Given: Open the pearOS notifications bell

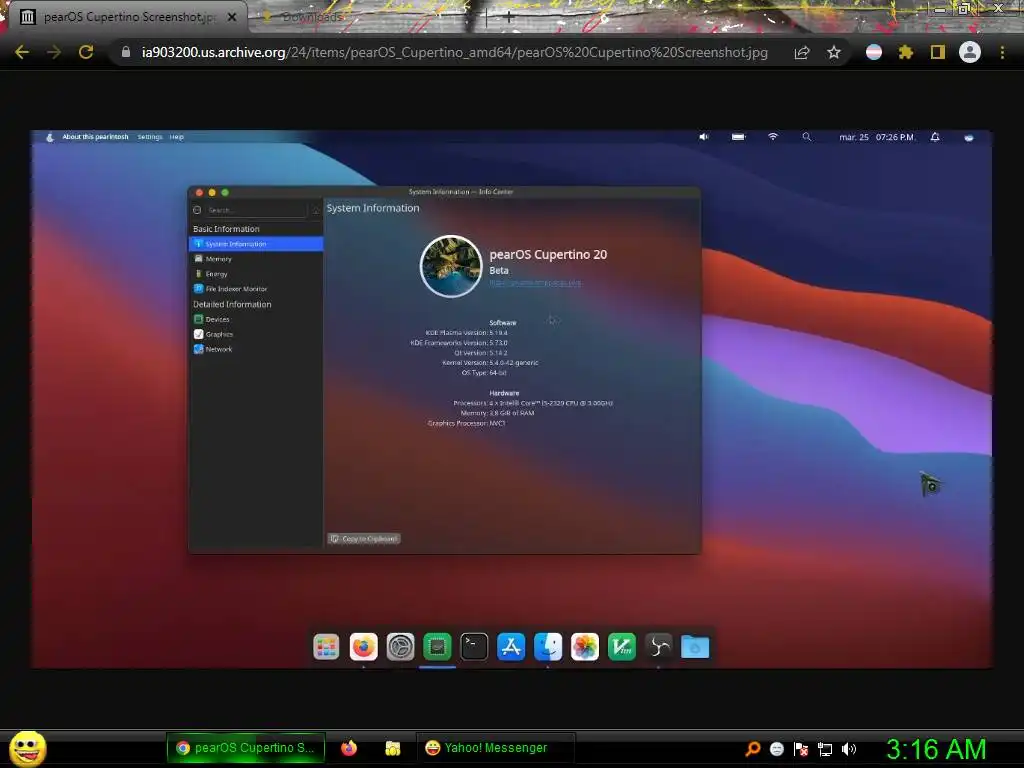Looking at the screenshot, I should (x=935, y=137).
